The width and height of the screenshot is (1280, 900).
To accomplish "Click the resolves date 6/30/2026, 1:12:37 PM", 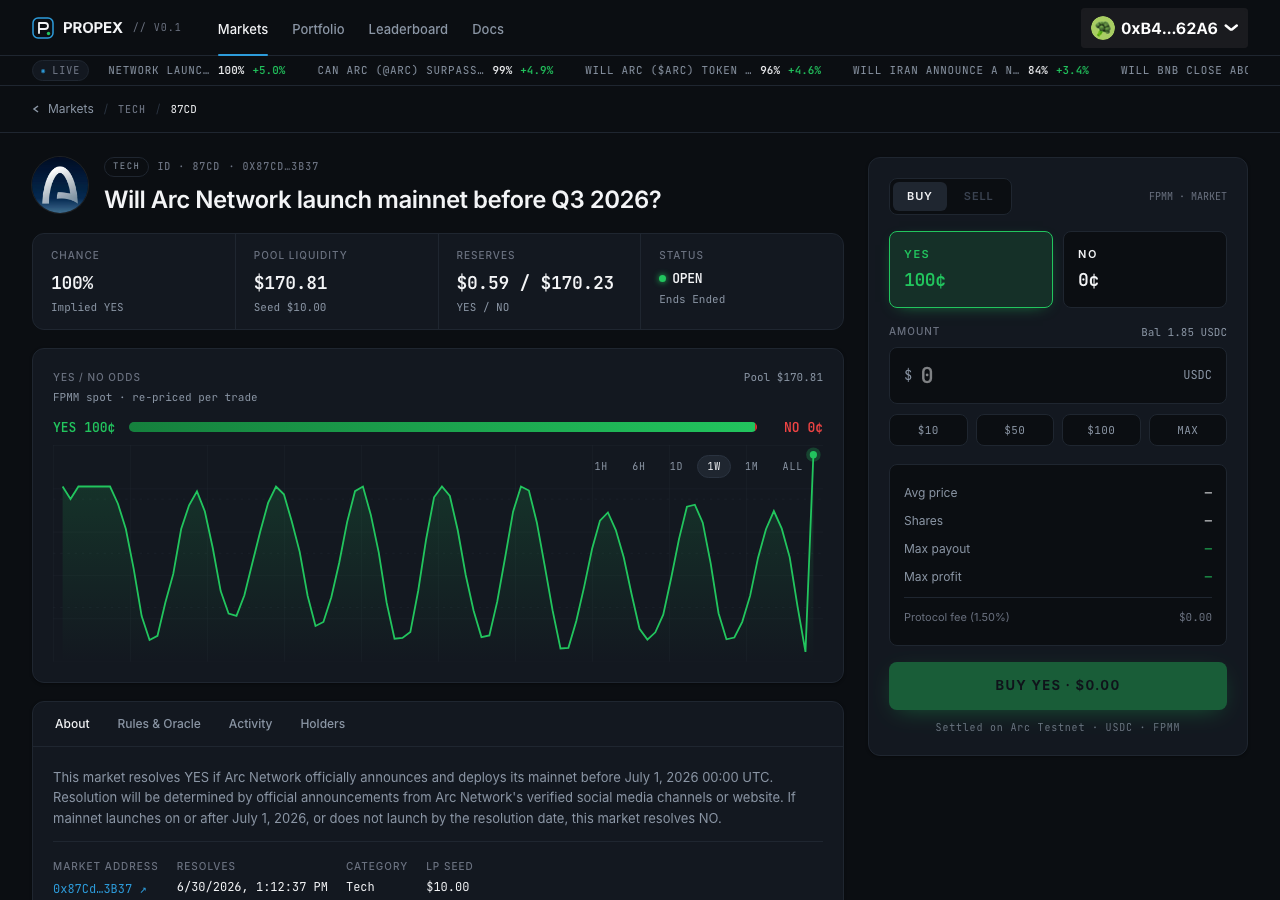I will click(x=252, y=888).
